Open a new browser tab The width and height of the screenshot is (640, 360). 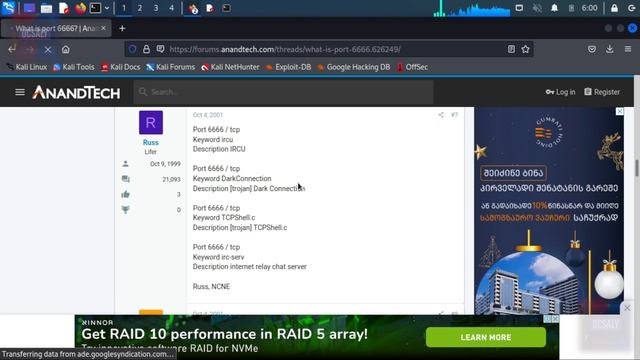(122, 28)
